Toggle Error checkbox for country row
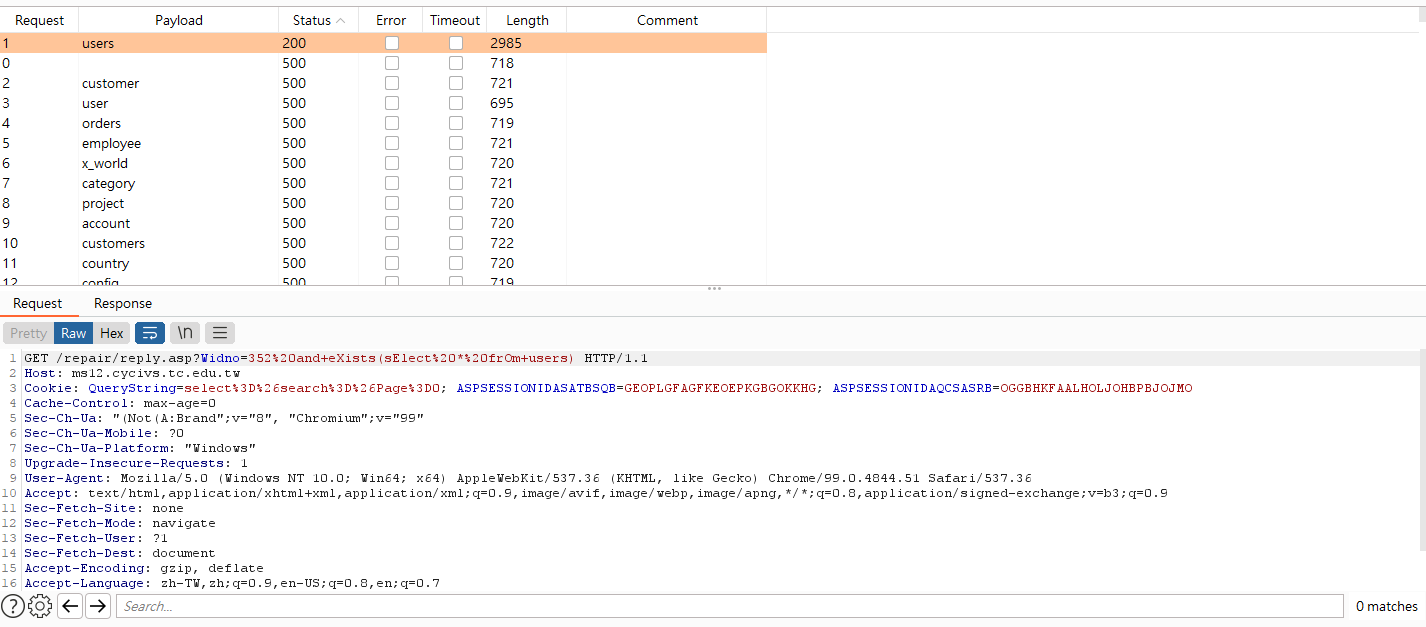 click(392, 263)
